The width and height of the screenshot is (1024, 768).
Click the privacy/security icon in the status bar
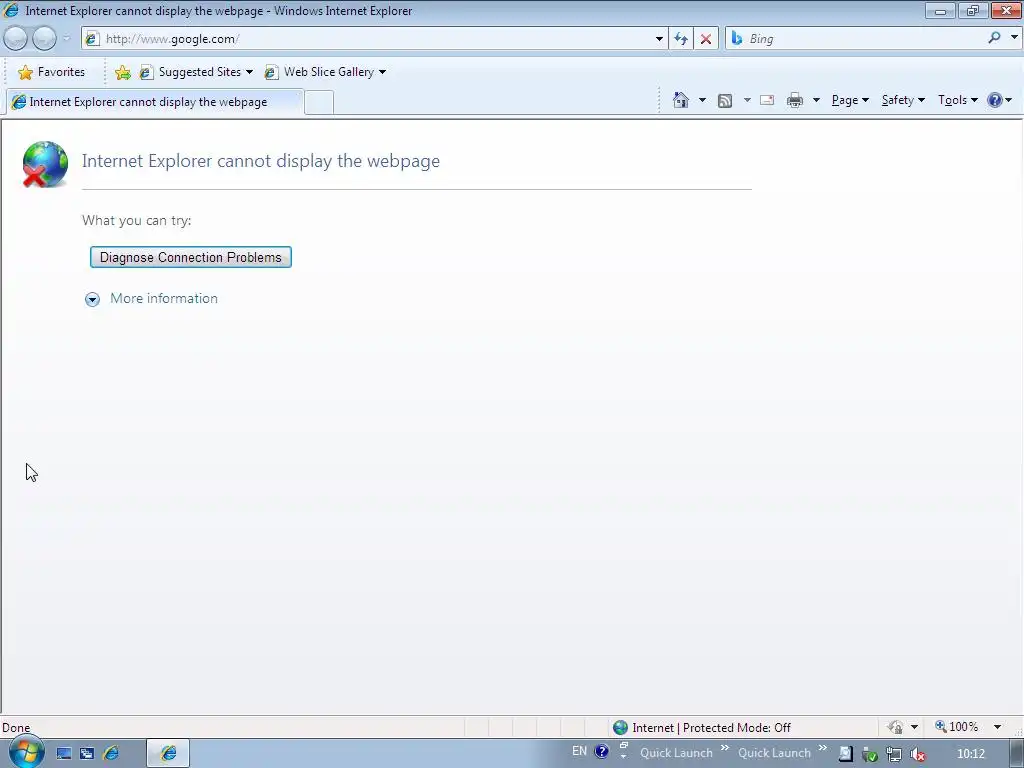pyautogui.click(x=895, y=727)
